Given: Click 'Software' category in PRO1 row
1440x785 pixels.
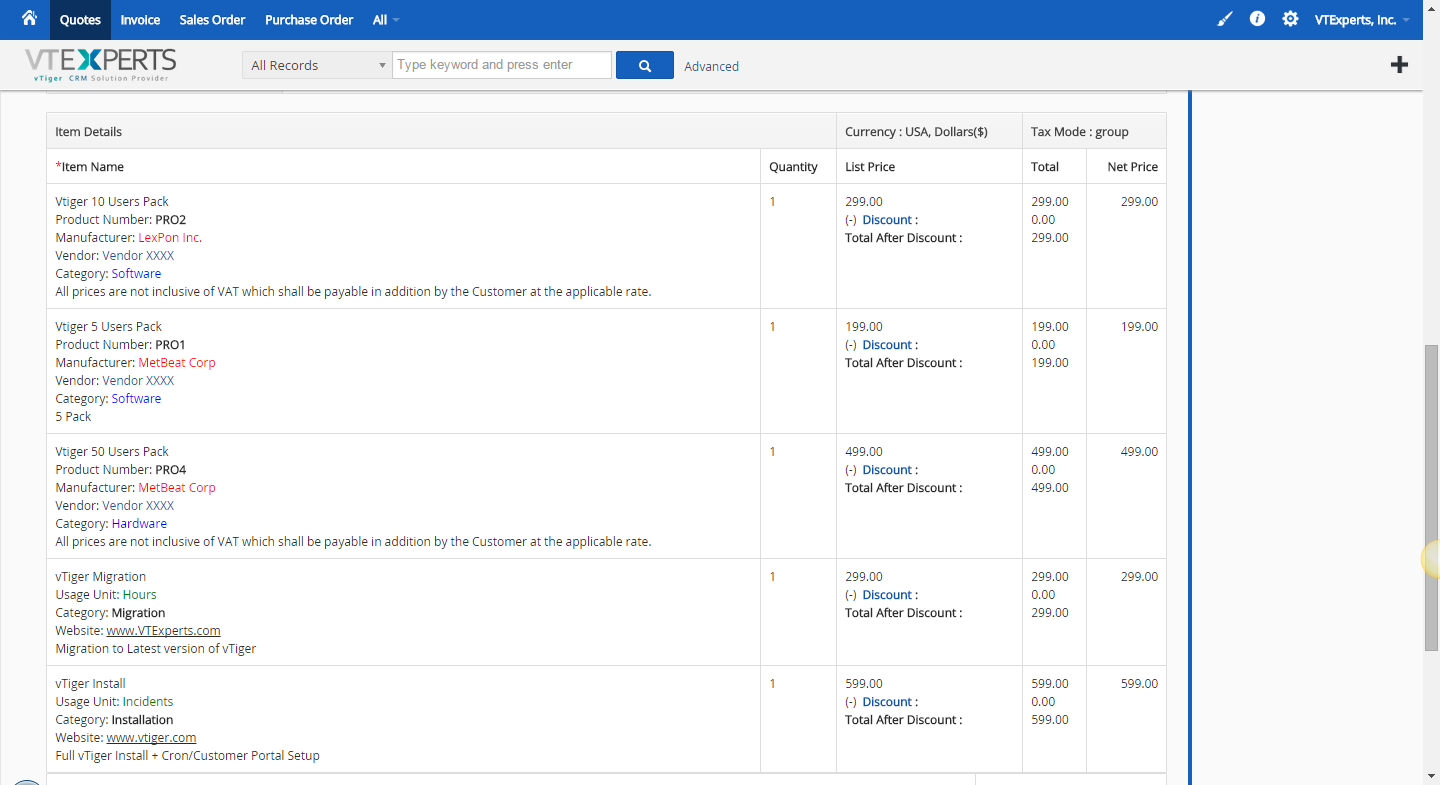Looking at the screenshot, I should [x=136, y=399].
